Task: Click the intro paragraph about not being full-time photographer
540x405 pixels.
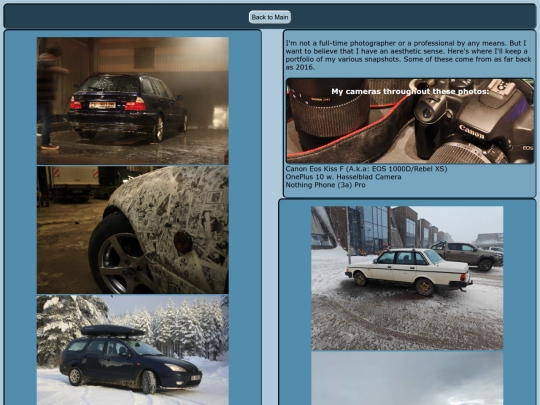Action: point(408,55)
